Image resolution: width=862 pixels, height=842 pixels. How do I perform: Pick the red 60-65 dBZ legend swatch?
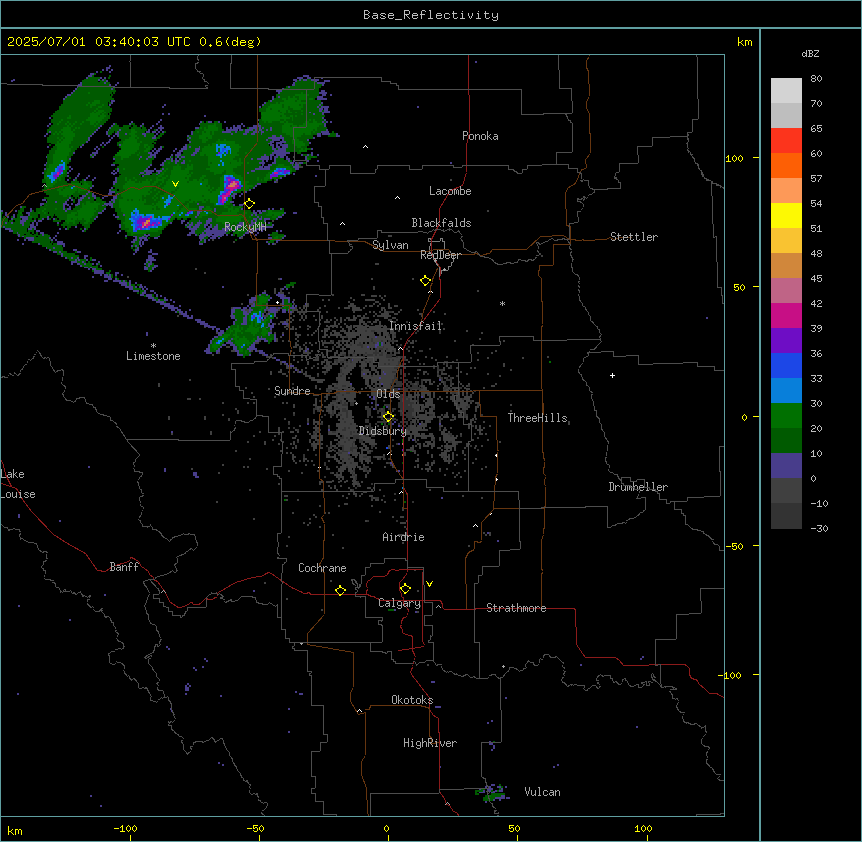click(786, 141)
